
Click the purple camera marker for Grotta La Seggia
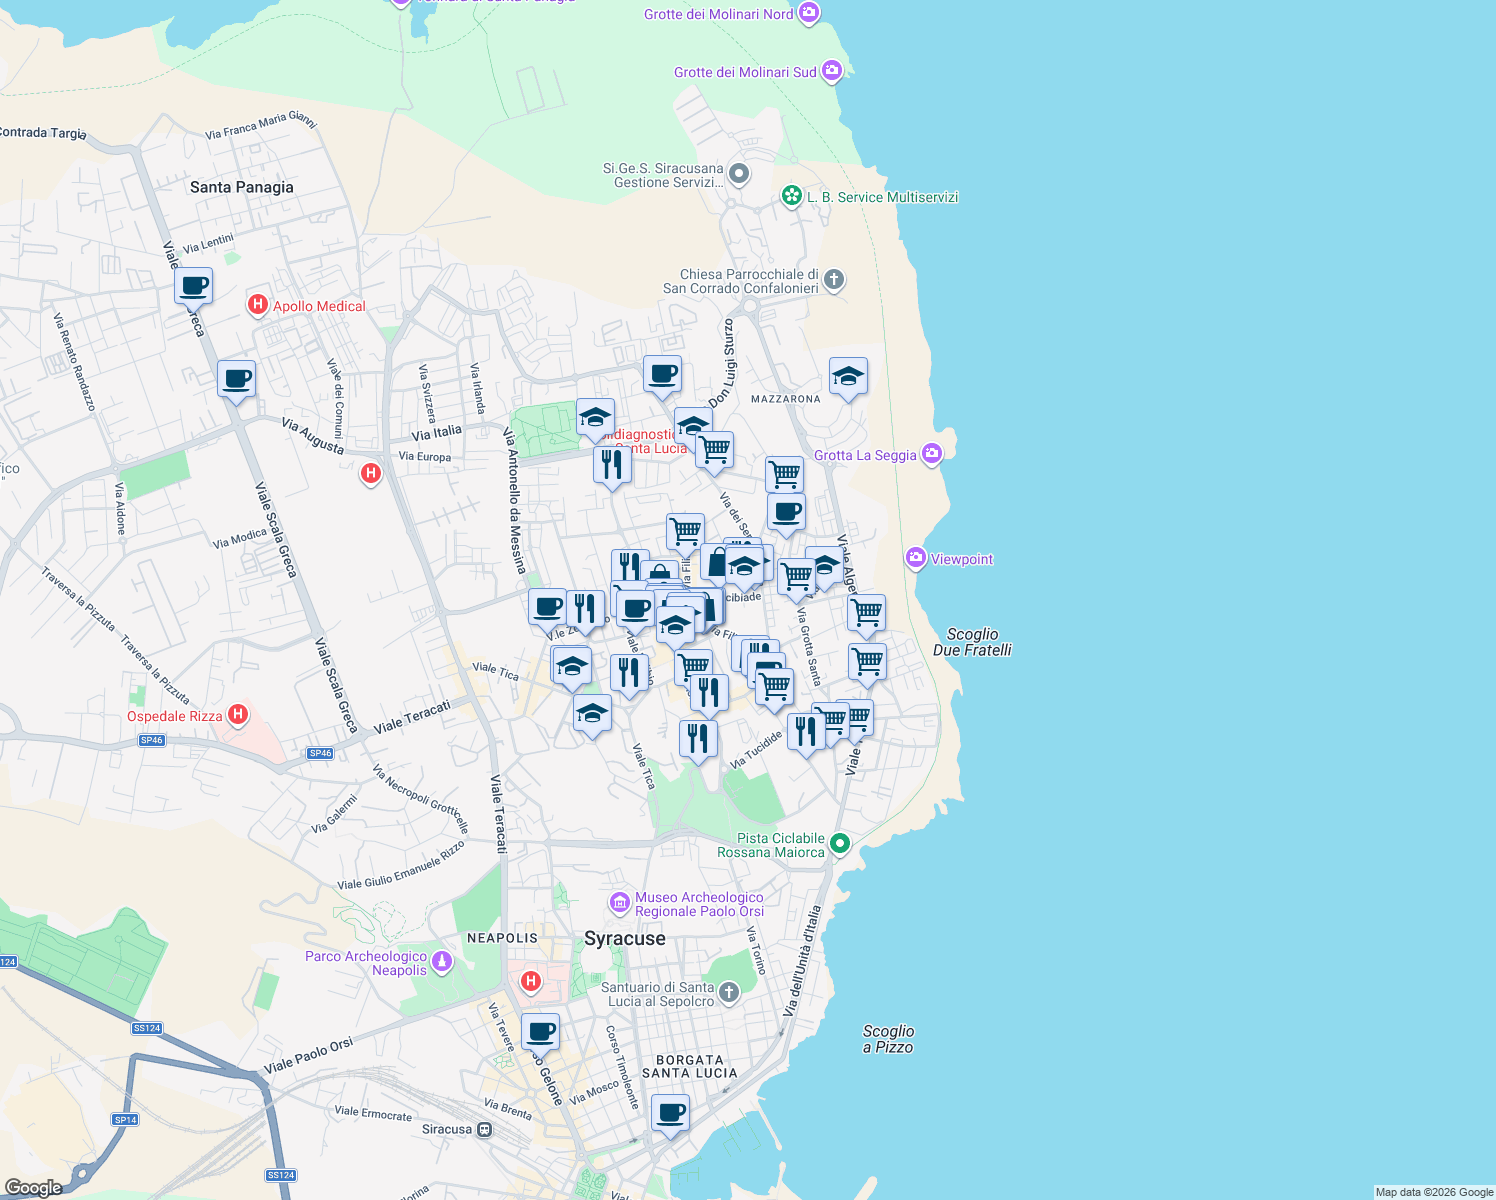point(930,453)
